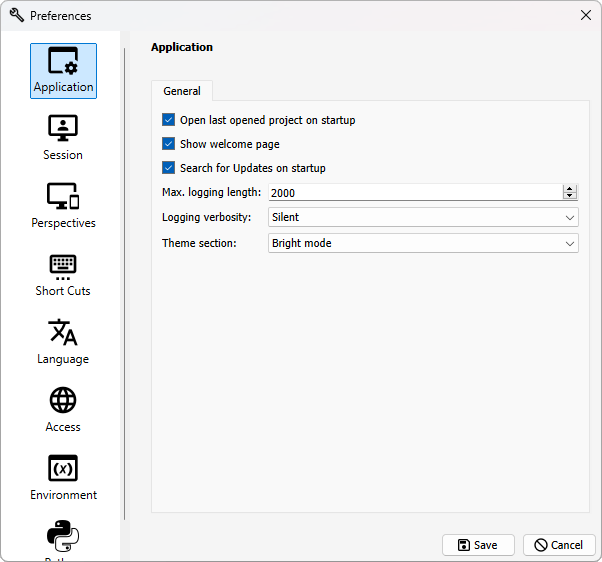Open the Python preferences category
Viewport: 602px width, 562px height.
pyautogui.click(x=63, y=539)
